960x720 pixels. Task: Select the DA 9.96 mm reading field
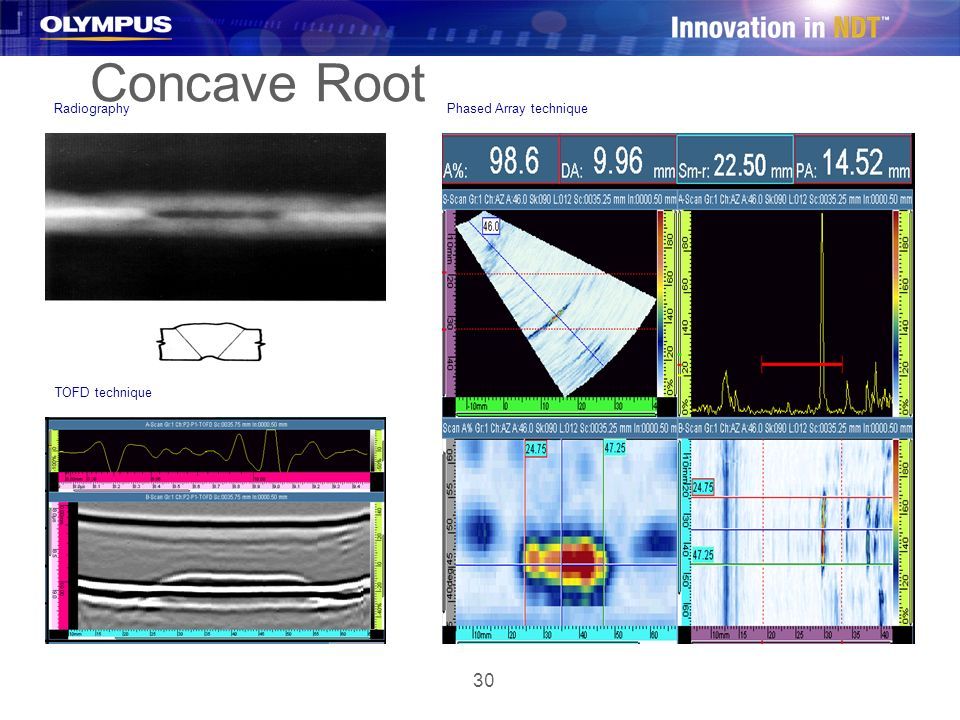(x=618, y=160)
